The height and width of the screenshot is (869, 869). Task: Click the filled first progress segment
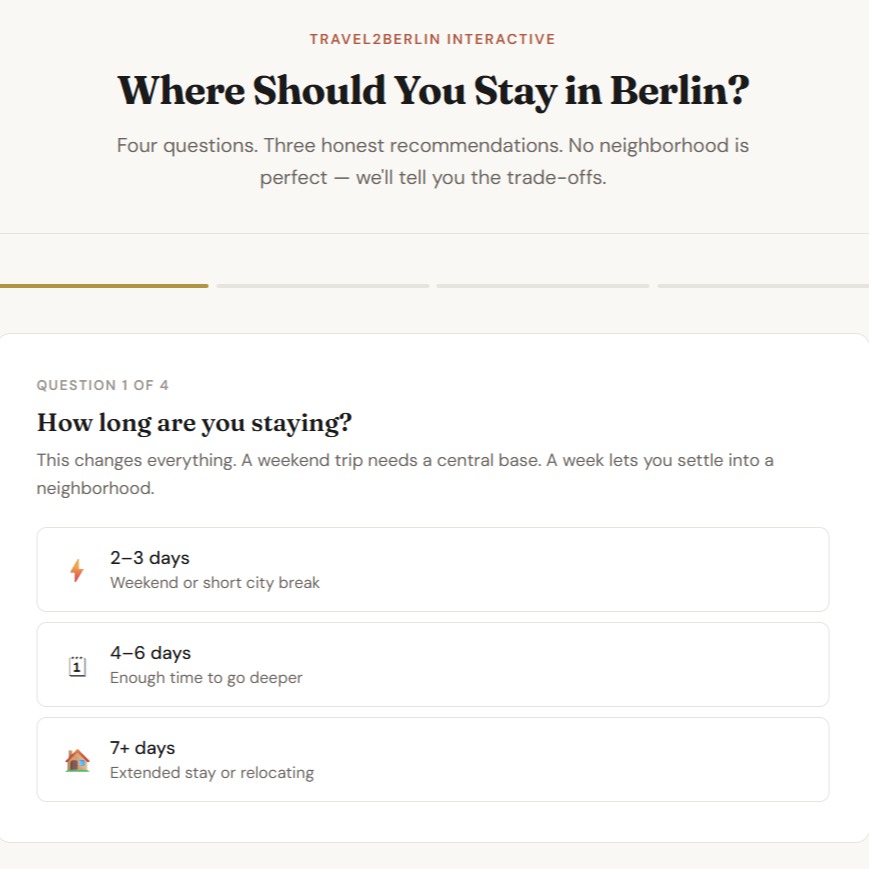tap(104, 286)
